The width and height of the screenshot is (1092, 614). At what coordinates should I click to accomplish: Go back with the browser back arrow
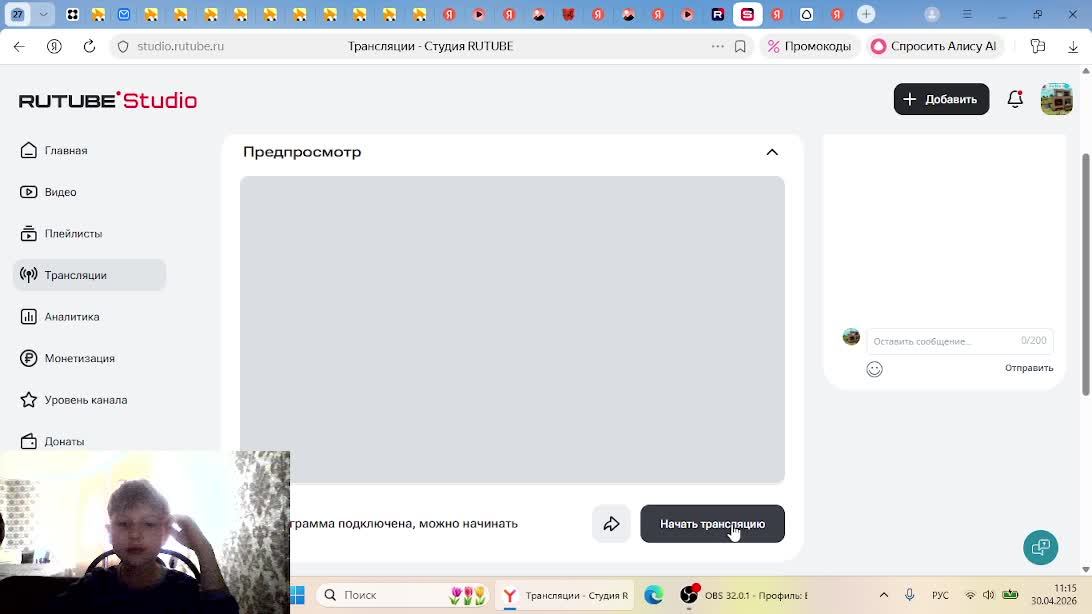(19, 46)
